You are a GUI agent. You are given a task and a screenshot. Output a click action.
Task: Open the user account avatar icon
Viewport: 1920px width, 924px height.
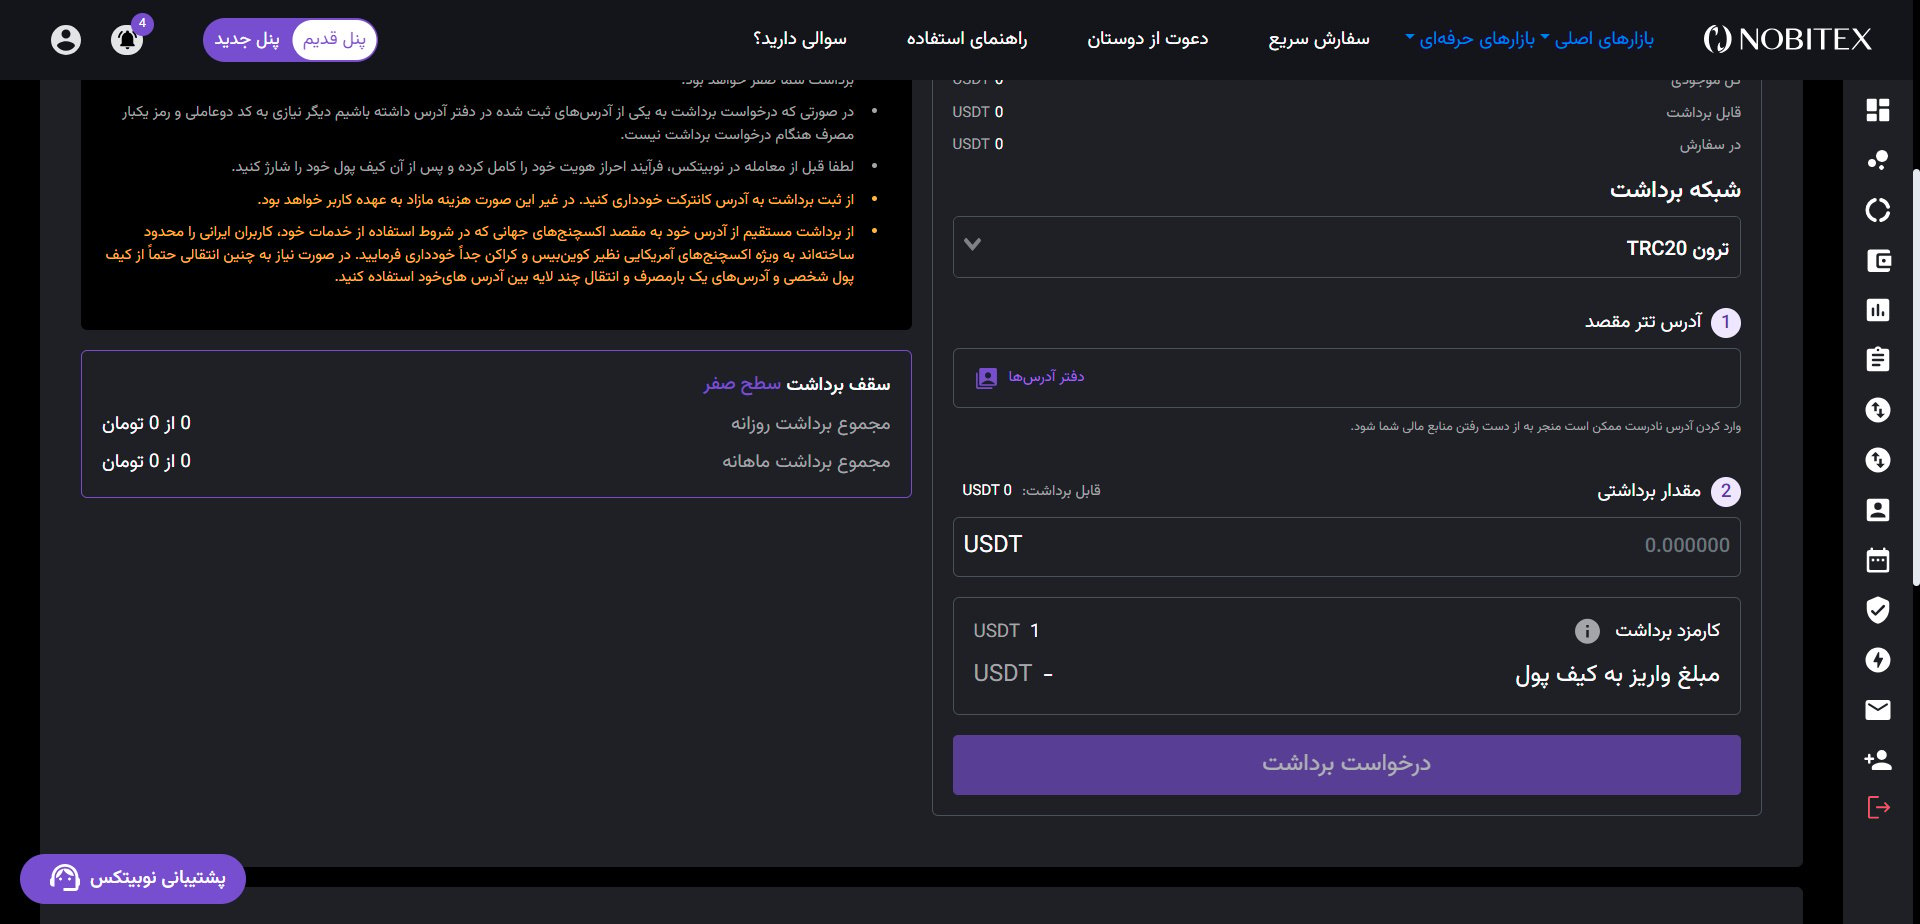point(66,39)
